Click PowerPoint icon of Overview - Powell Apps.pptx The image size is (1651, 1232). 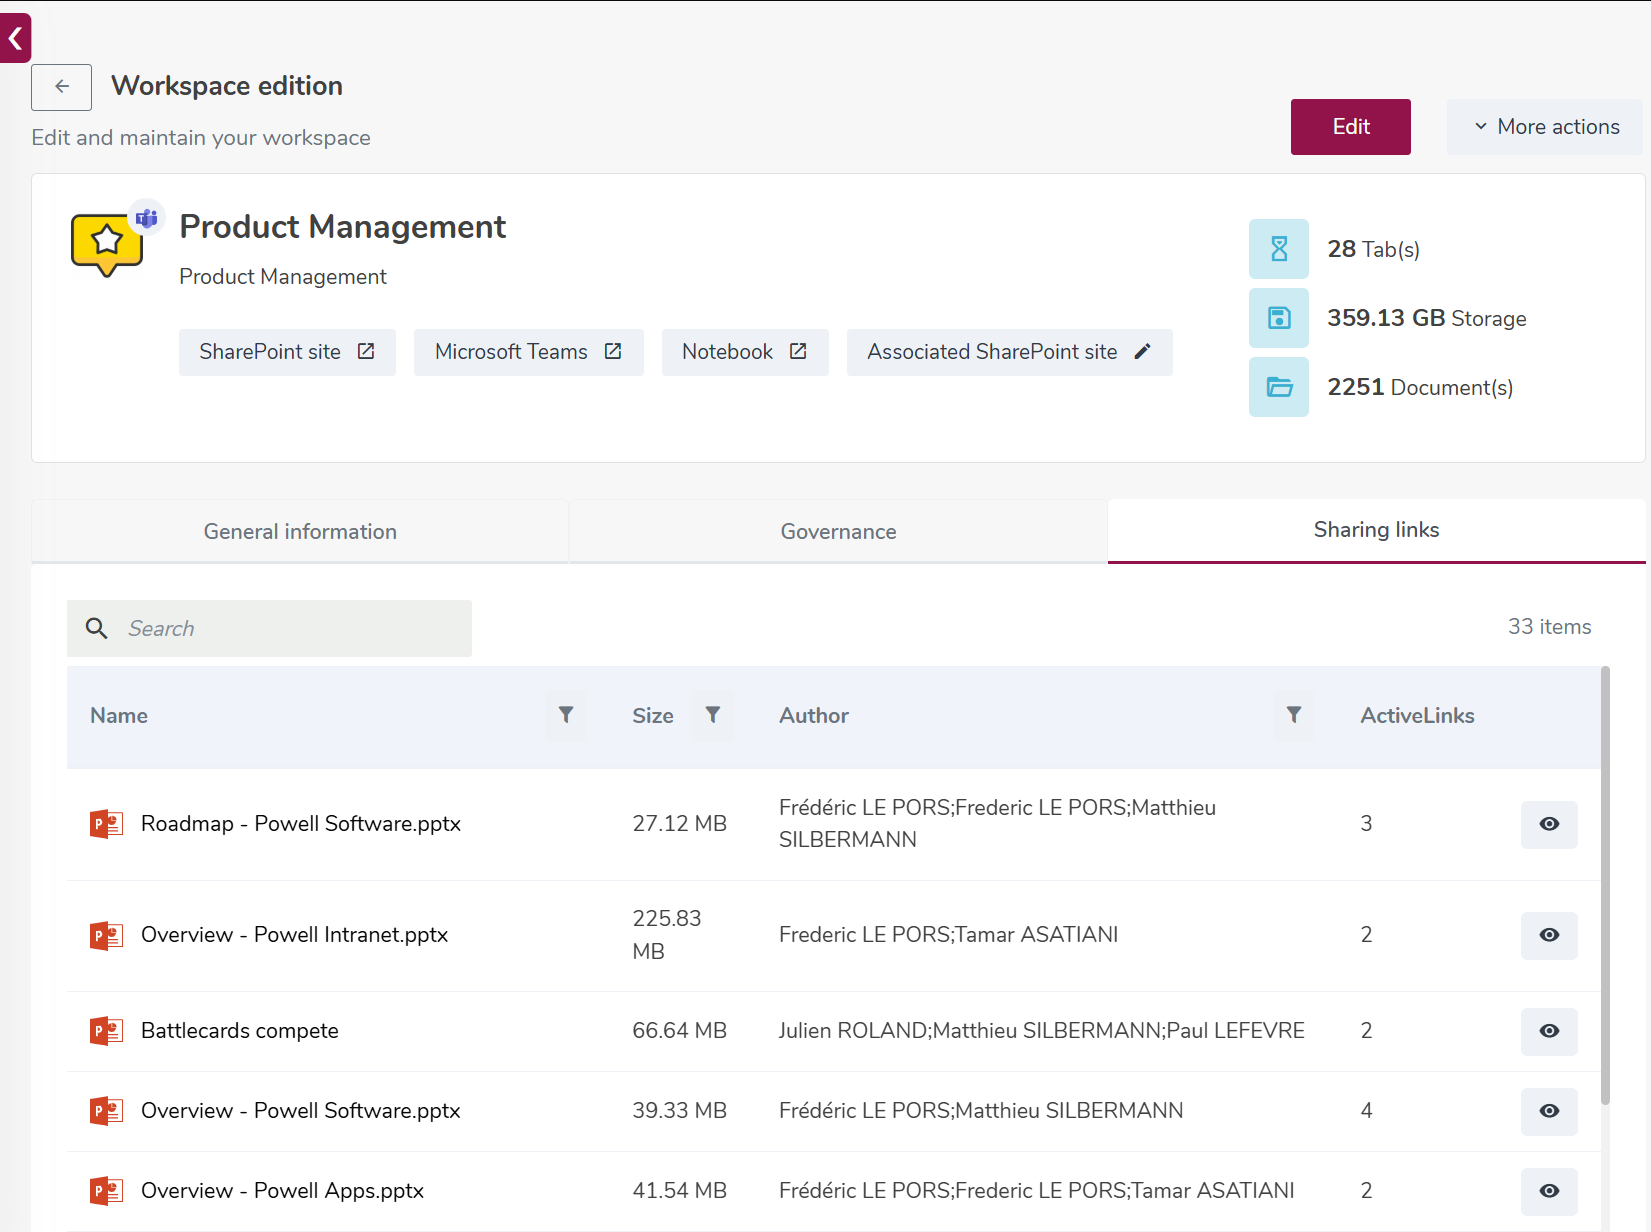(106, 1191)
